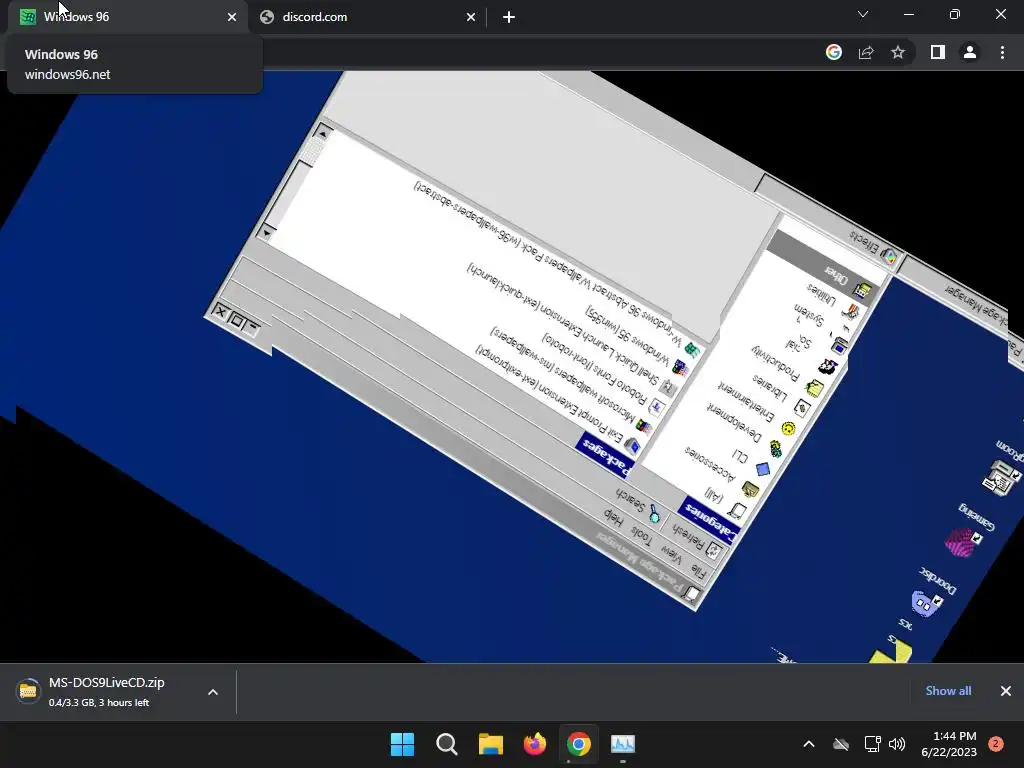Open the Help menu in Package Manager

(x=613, y=519)
